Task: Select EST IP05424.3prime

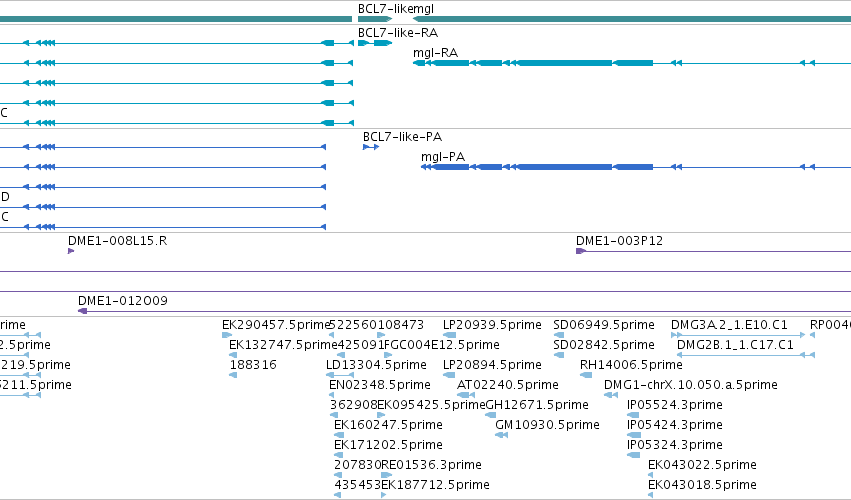Action: point(675,425)
